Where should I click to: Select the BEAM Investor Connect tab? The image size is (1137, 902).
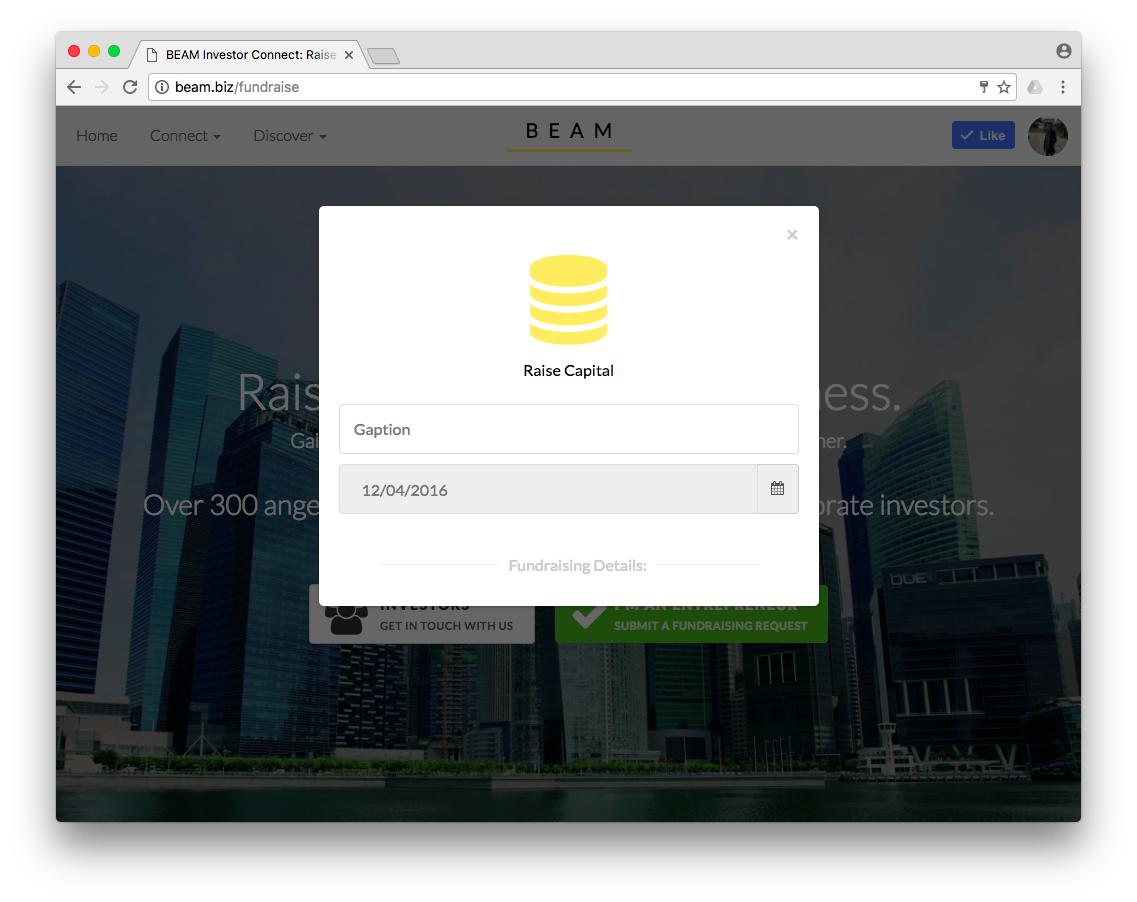click(x=250, y=55)
